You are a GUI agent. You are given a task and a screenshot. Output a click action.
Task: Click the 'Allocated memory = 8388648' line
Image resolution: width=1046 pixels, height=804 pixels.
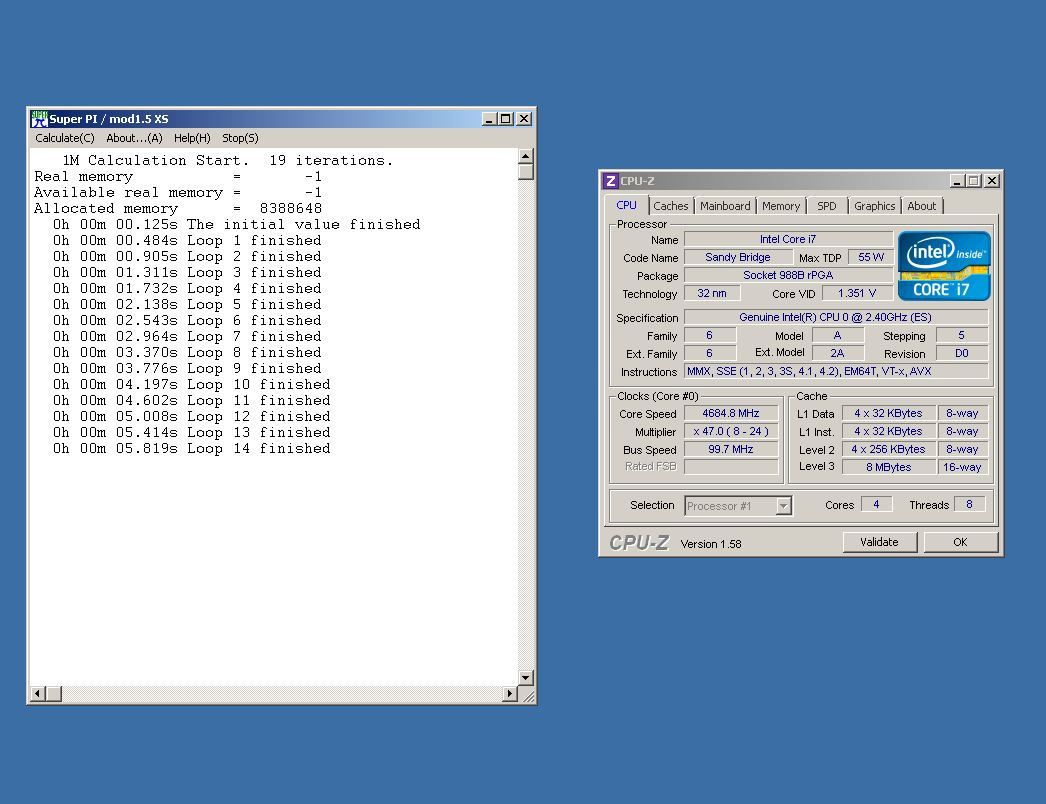click(x=178, y=208)
